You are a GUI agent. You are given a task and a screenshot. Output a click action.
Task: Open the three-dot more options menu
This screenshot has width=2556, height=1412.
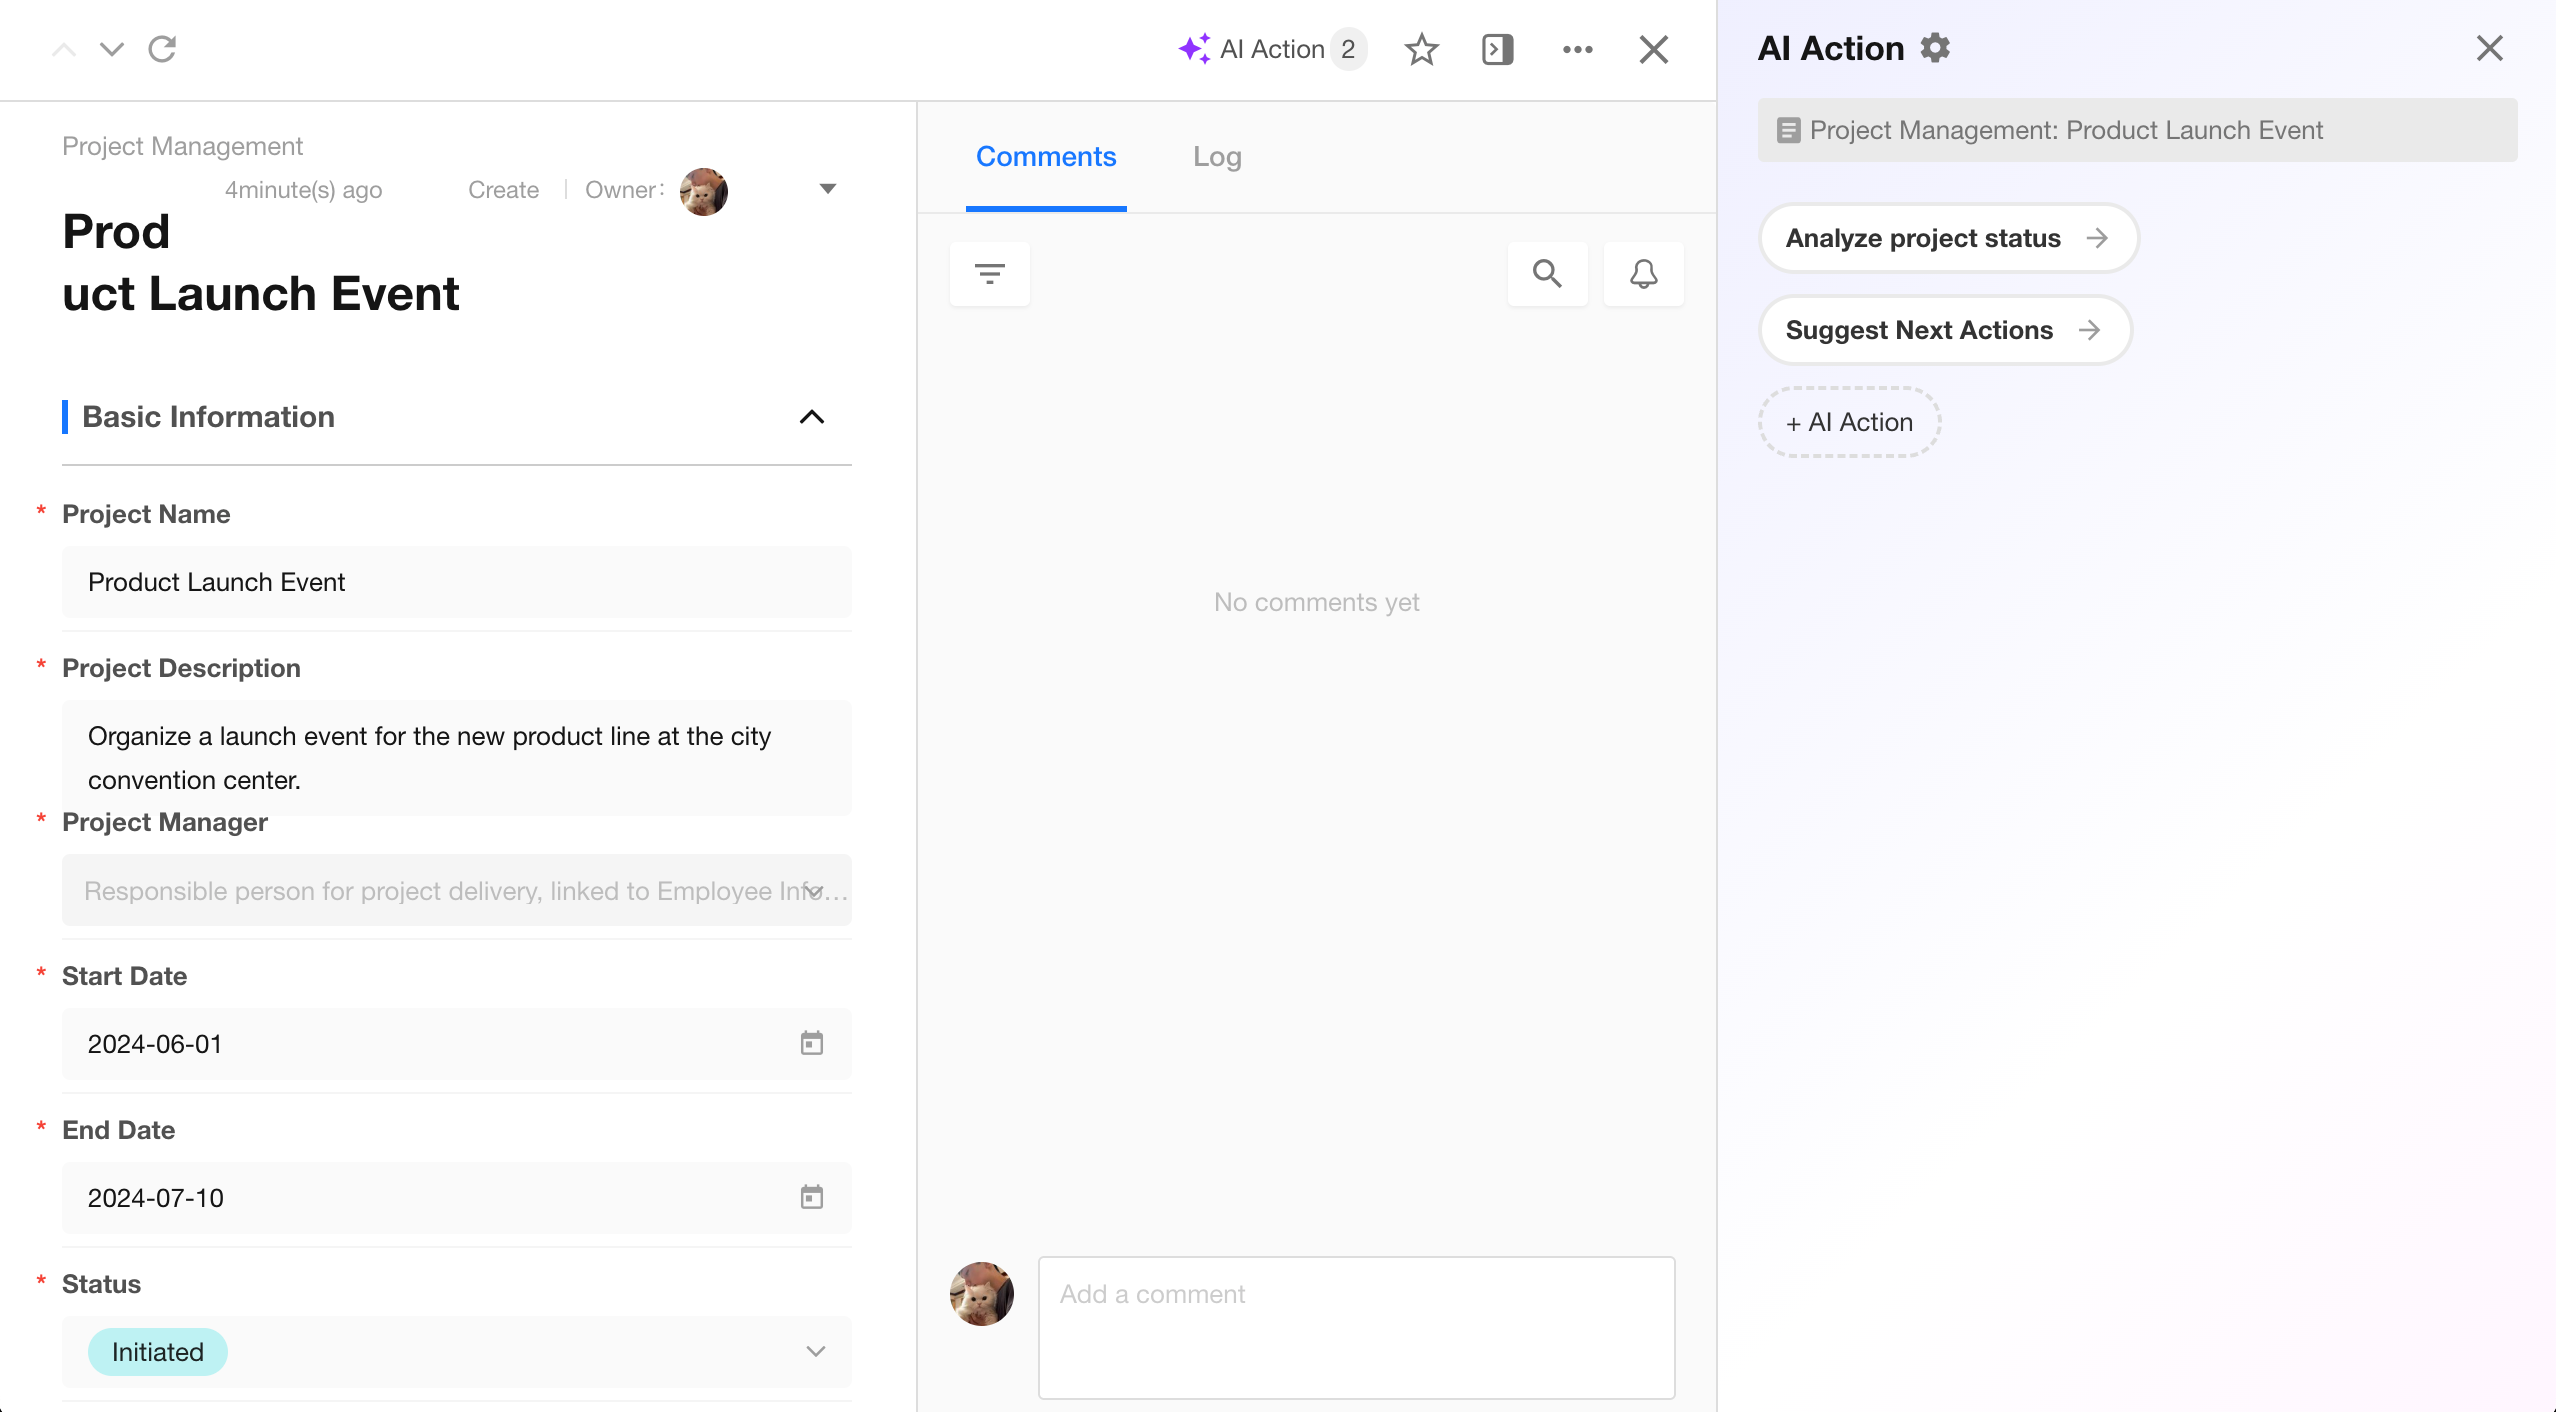coord(1577,49)
